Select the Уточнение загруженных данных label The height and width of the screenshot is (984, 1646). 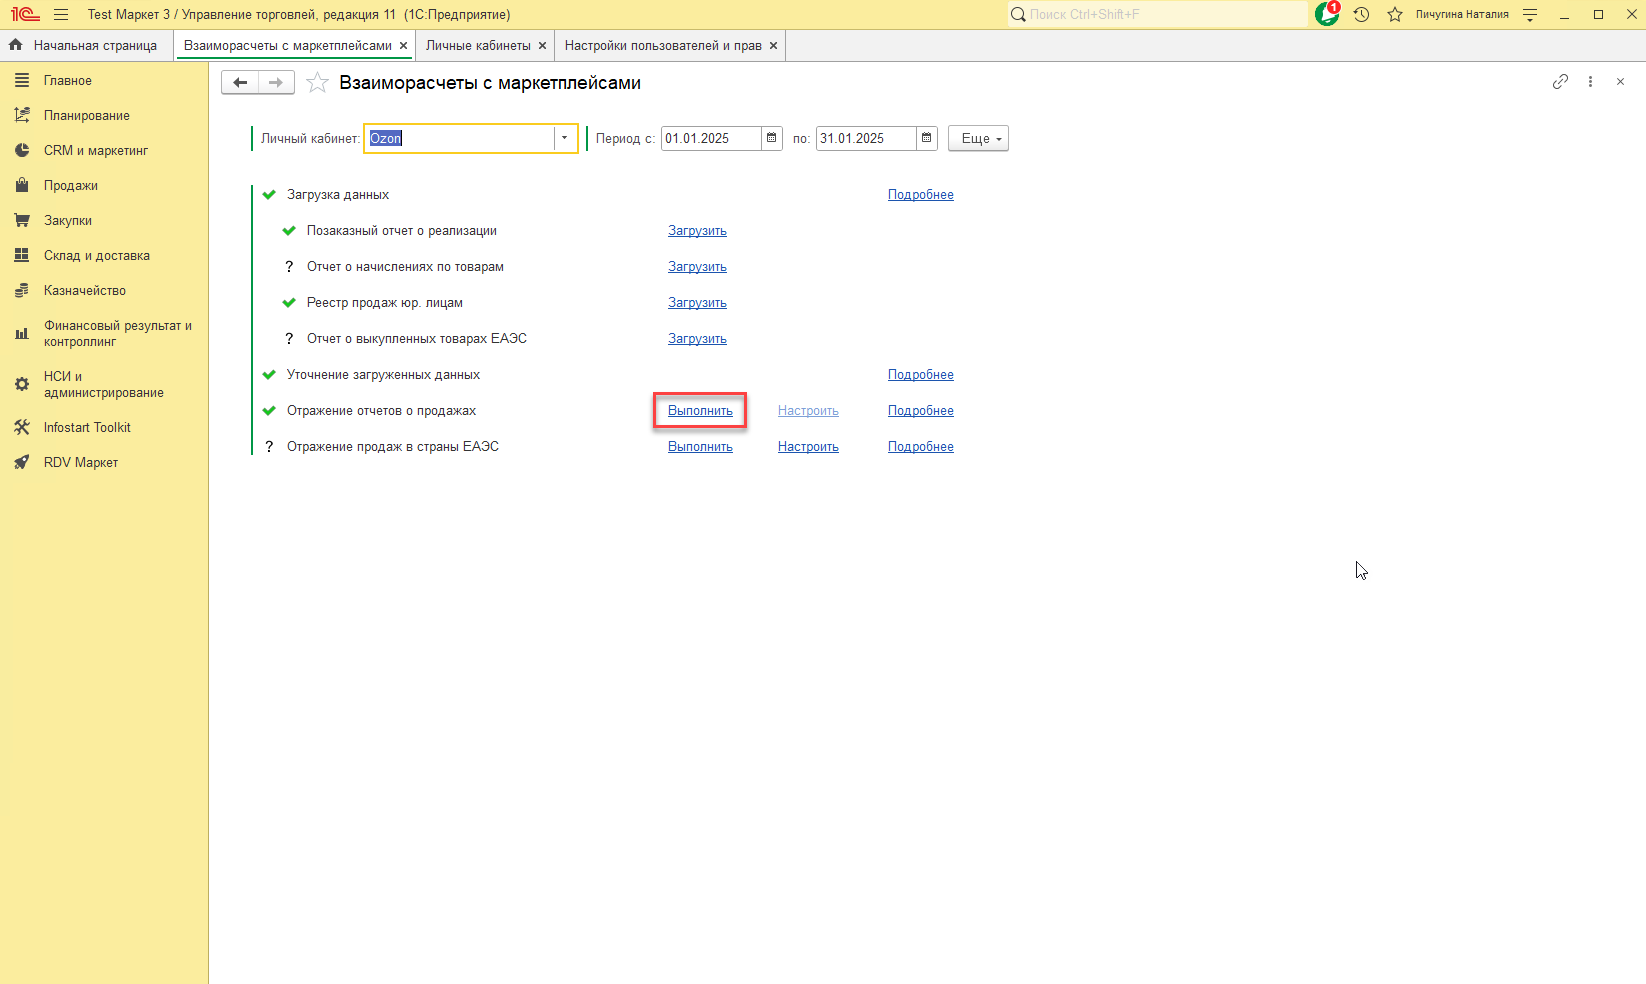(x=383, y=375)
